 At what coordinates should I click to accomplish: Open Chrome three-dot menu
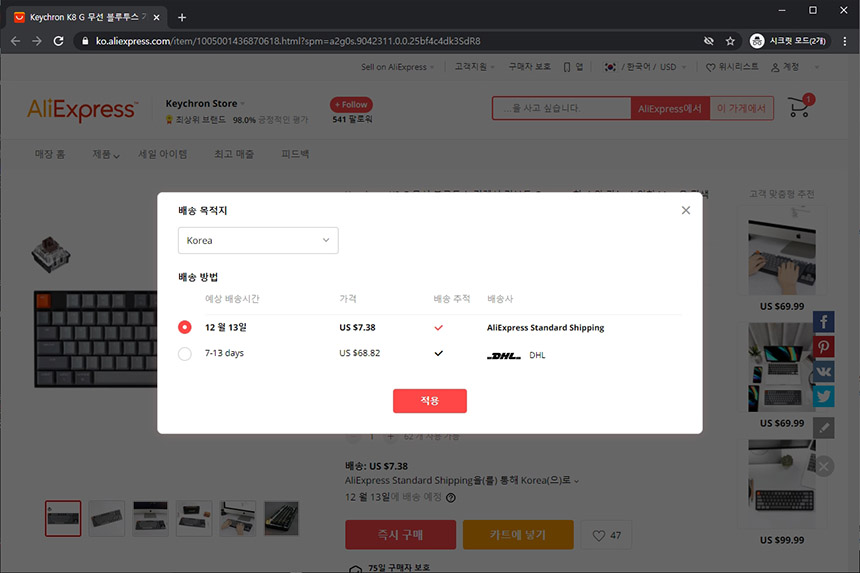coord(845,41)
